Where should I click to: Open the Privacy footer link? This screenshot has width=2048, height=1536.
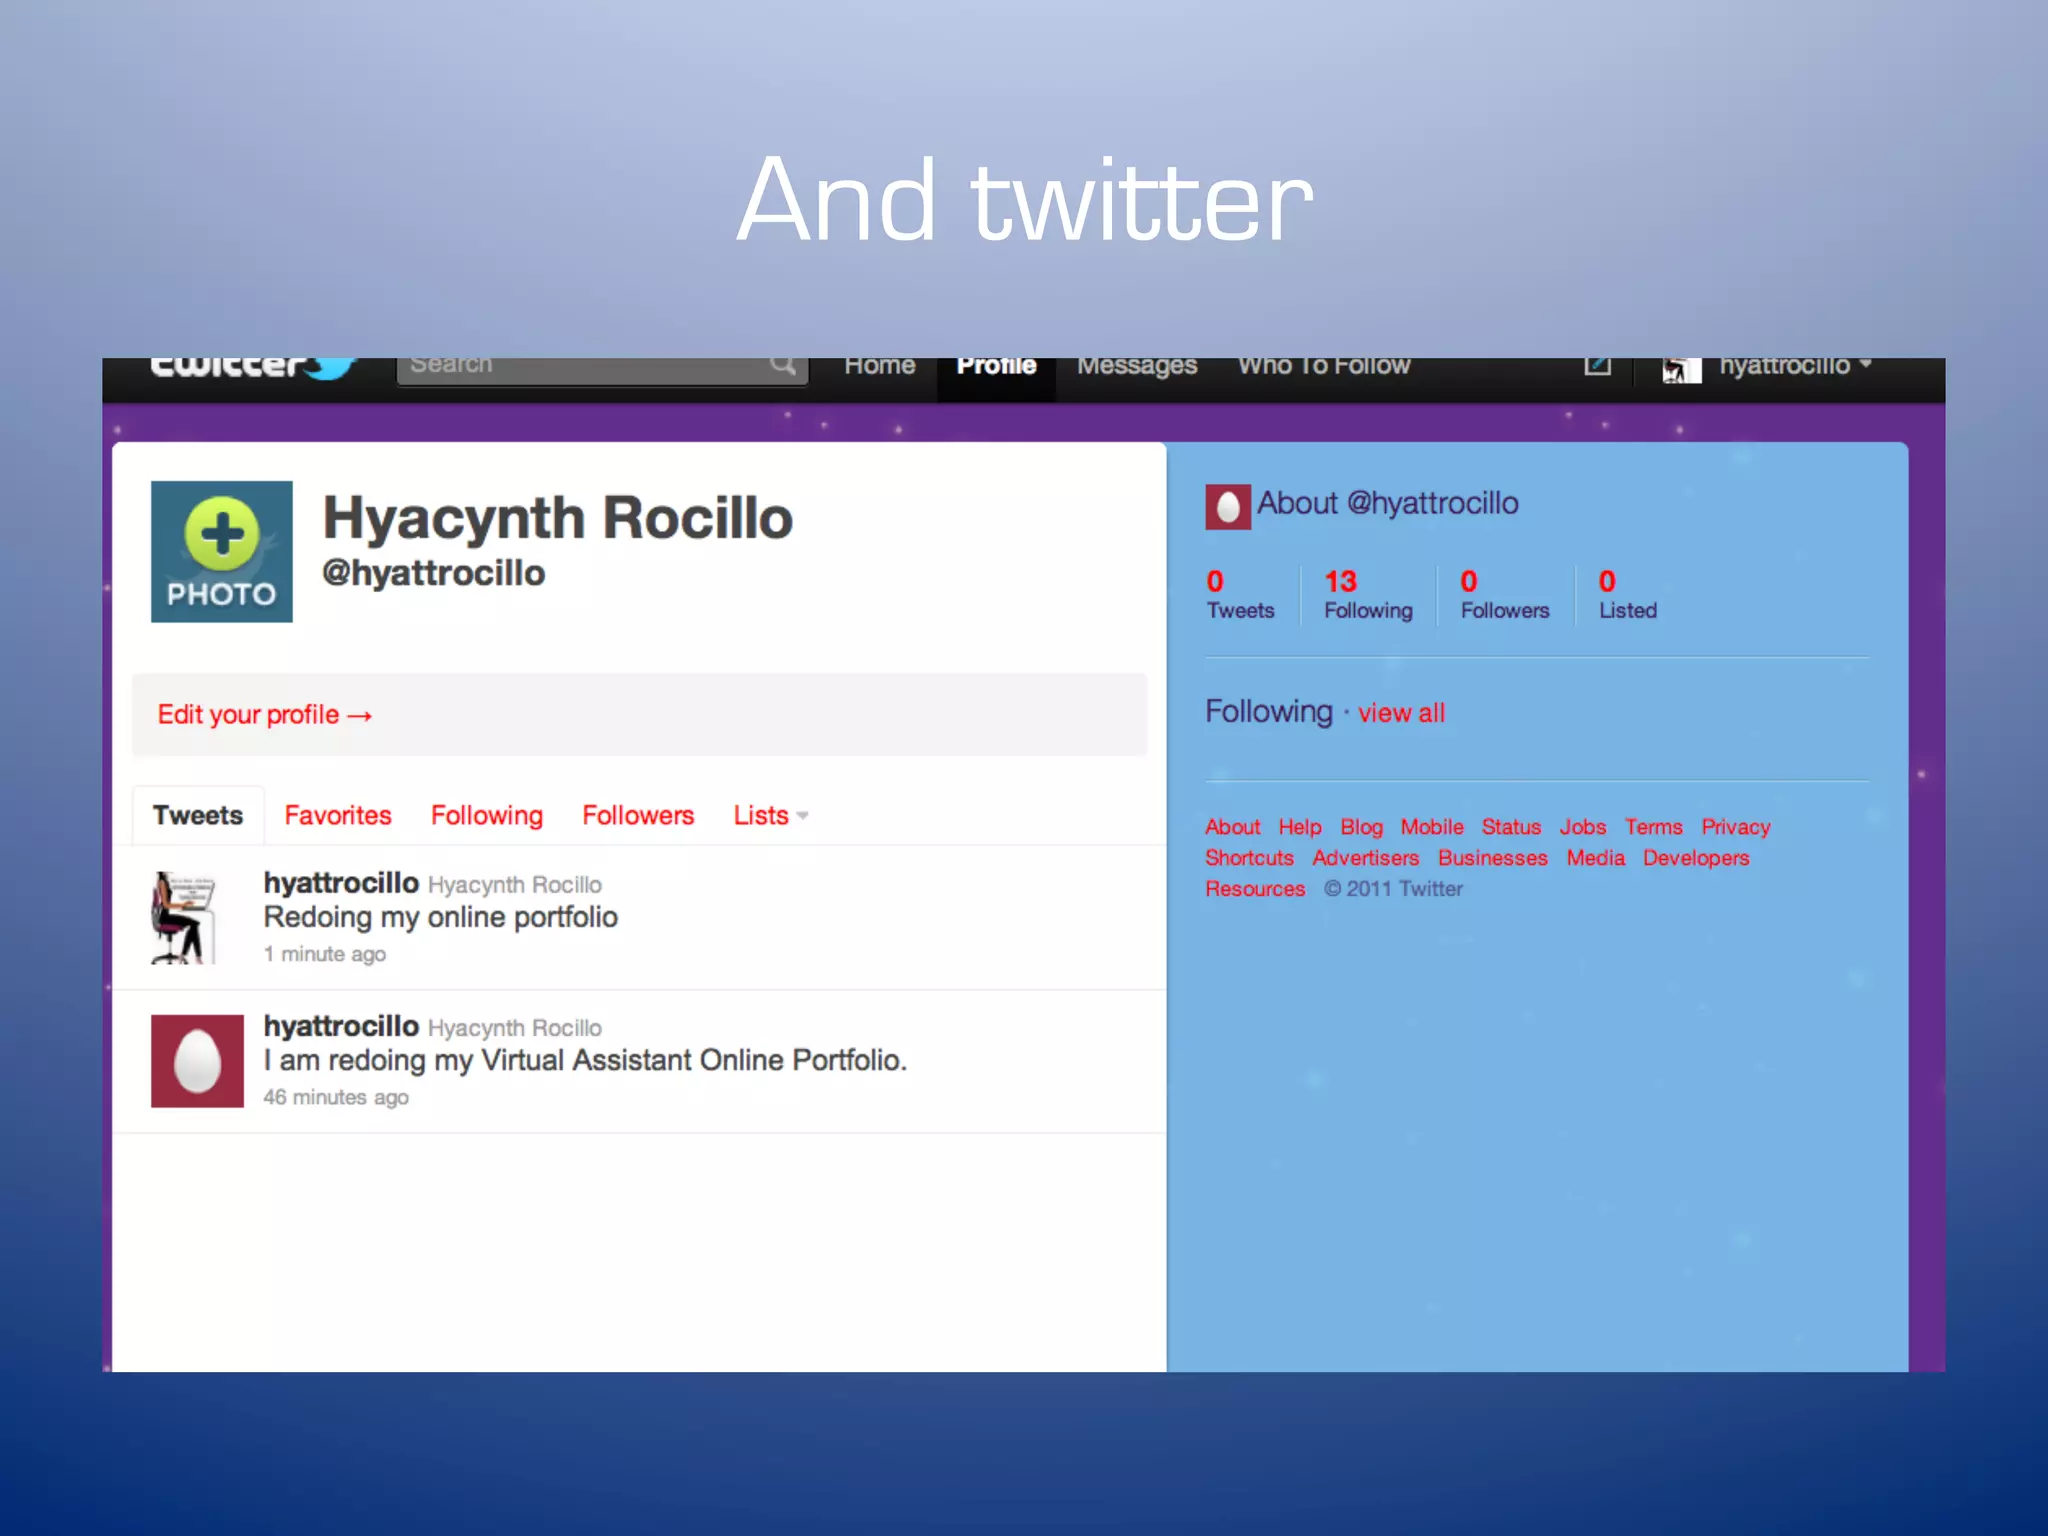(1736, 827)
